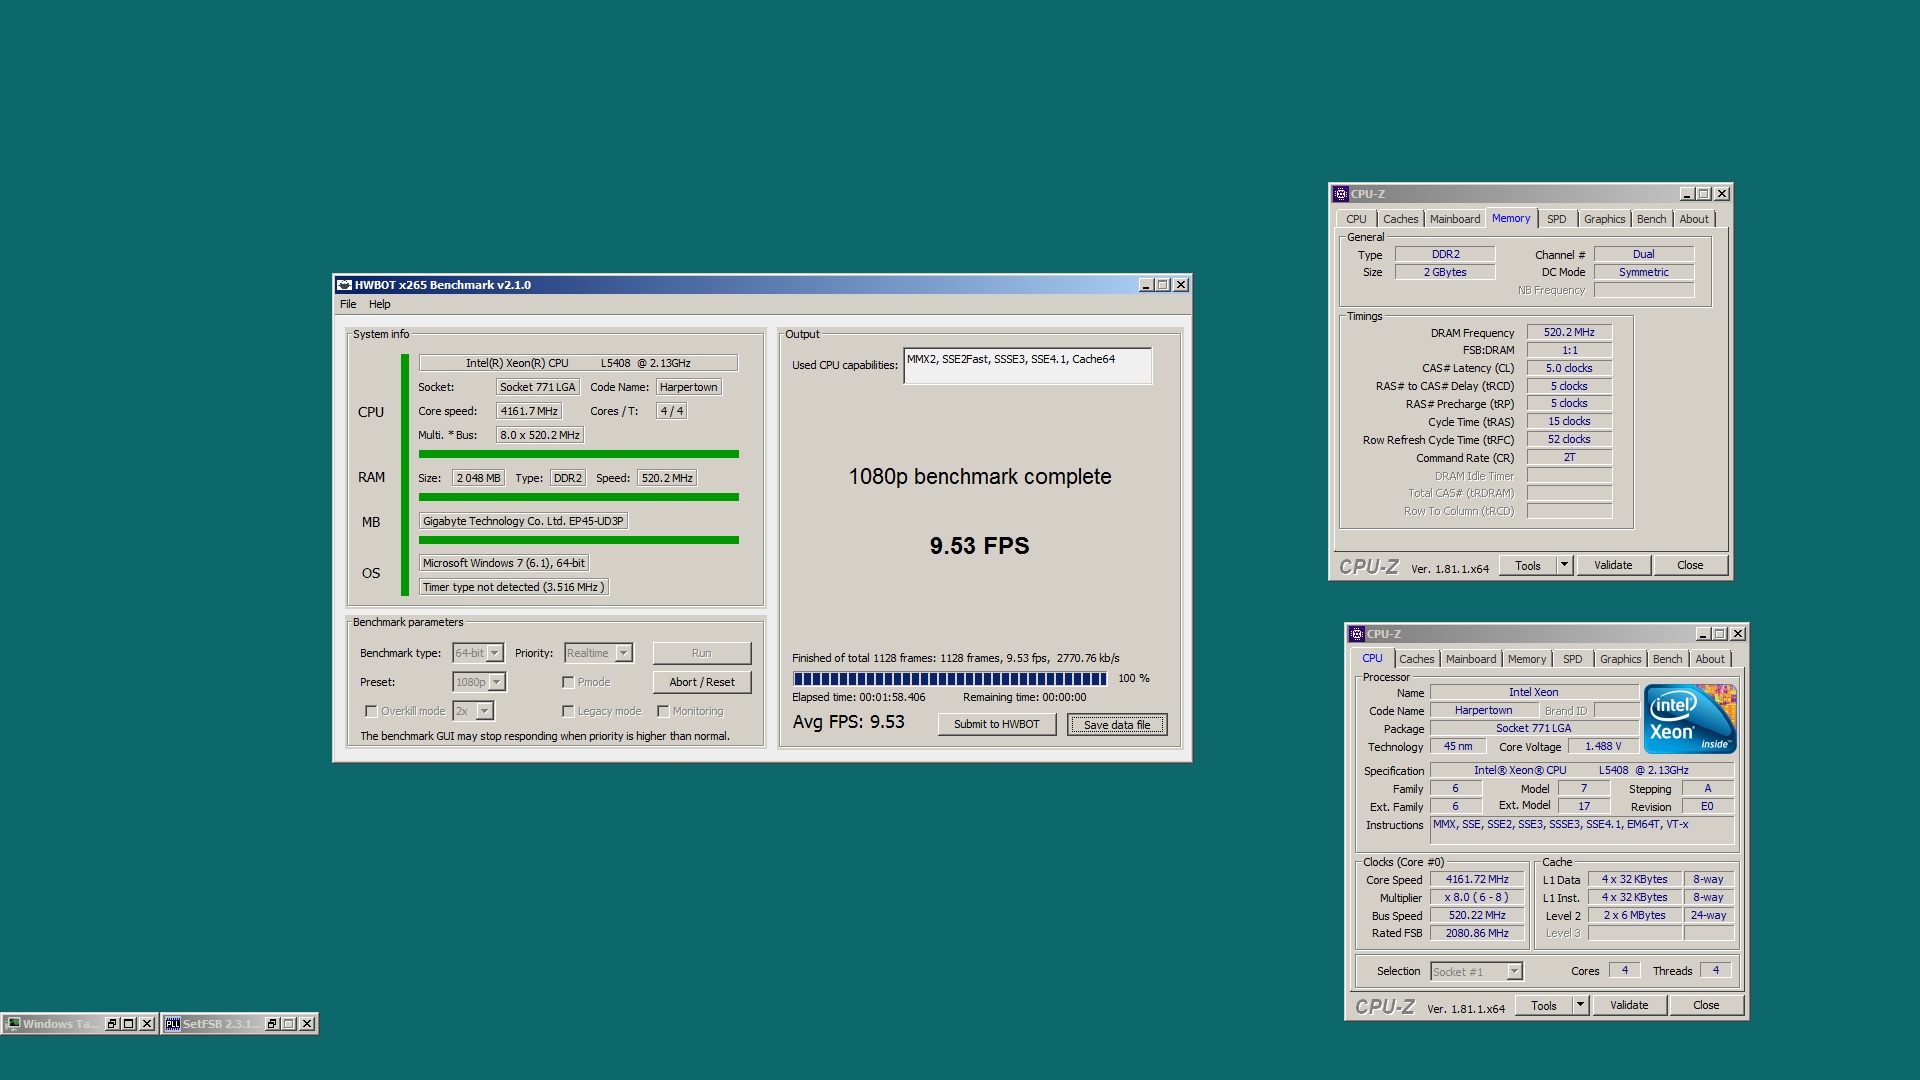Open Tools dropdown arrow in CPU-Z Memory window

[x=1565, y=565]
